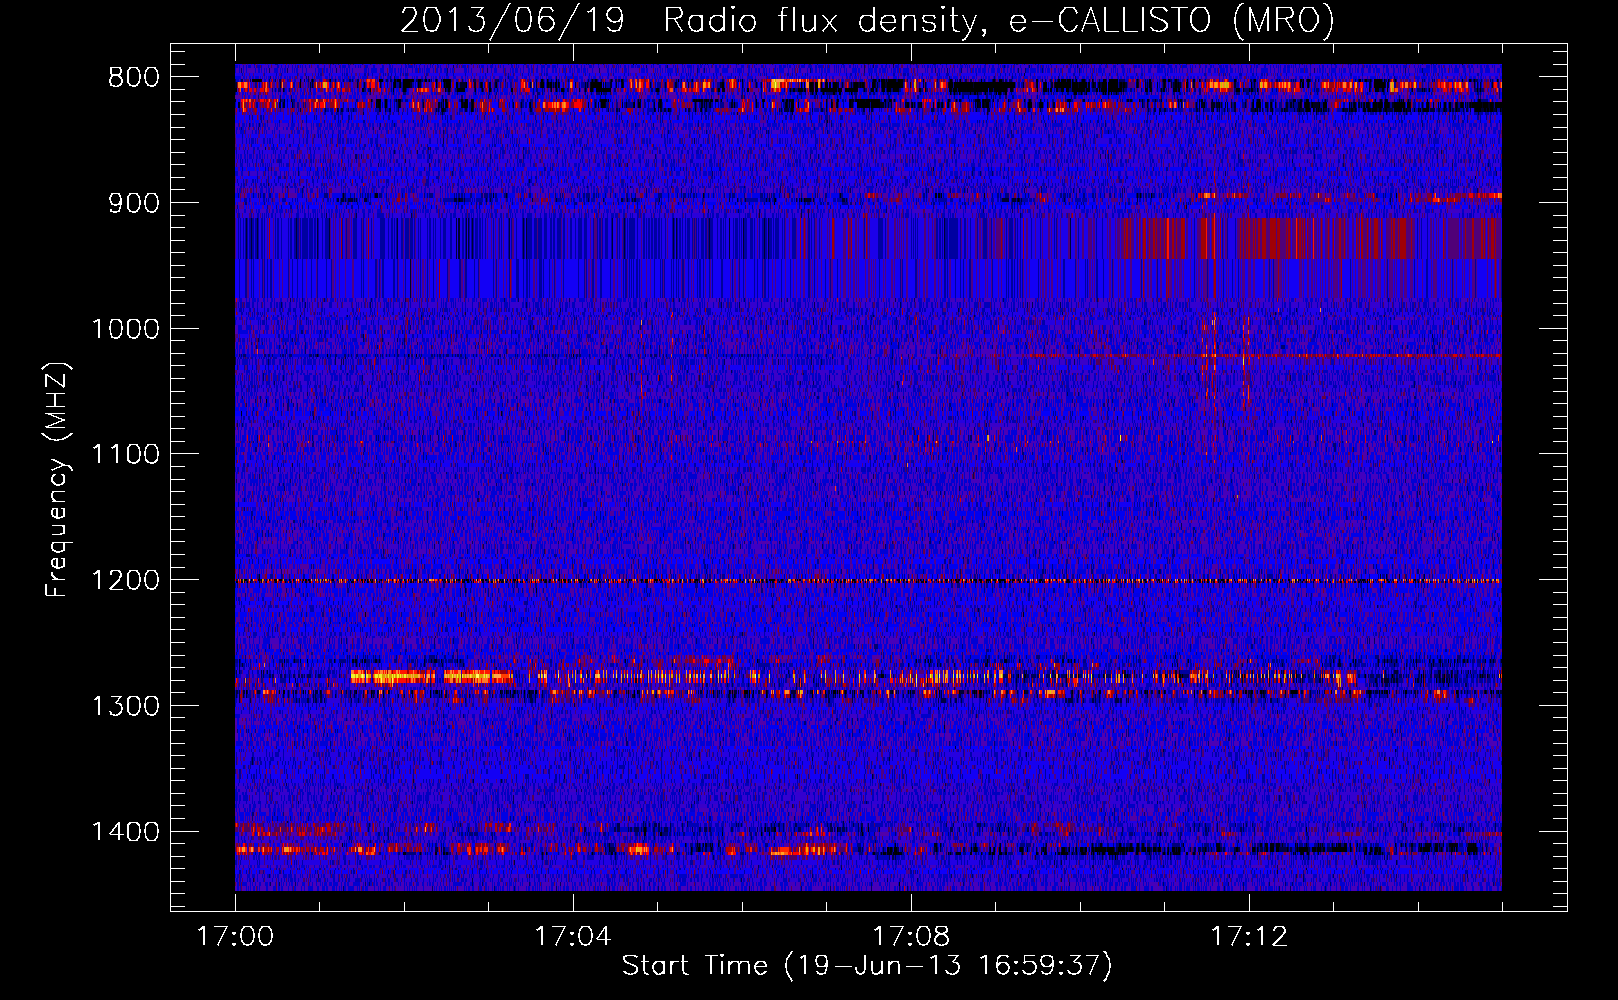
Task: Click the 1200 frequency tick label
Action: [x=125, y=581]
